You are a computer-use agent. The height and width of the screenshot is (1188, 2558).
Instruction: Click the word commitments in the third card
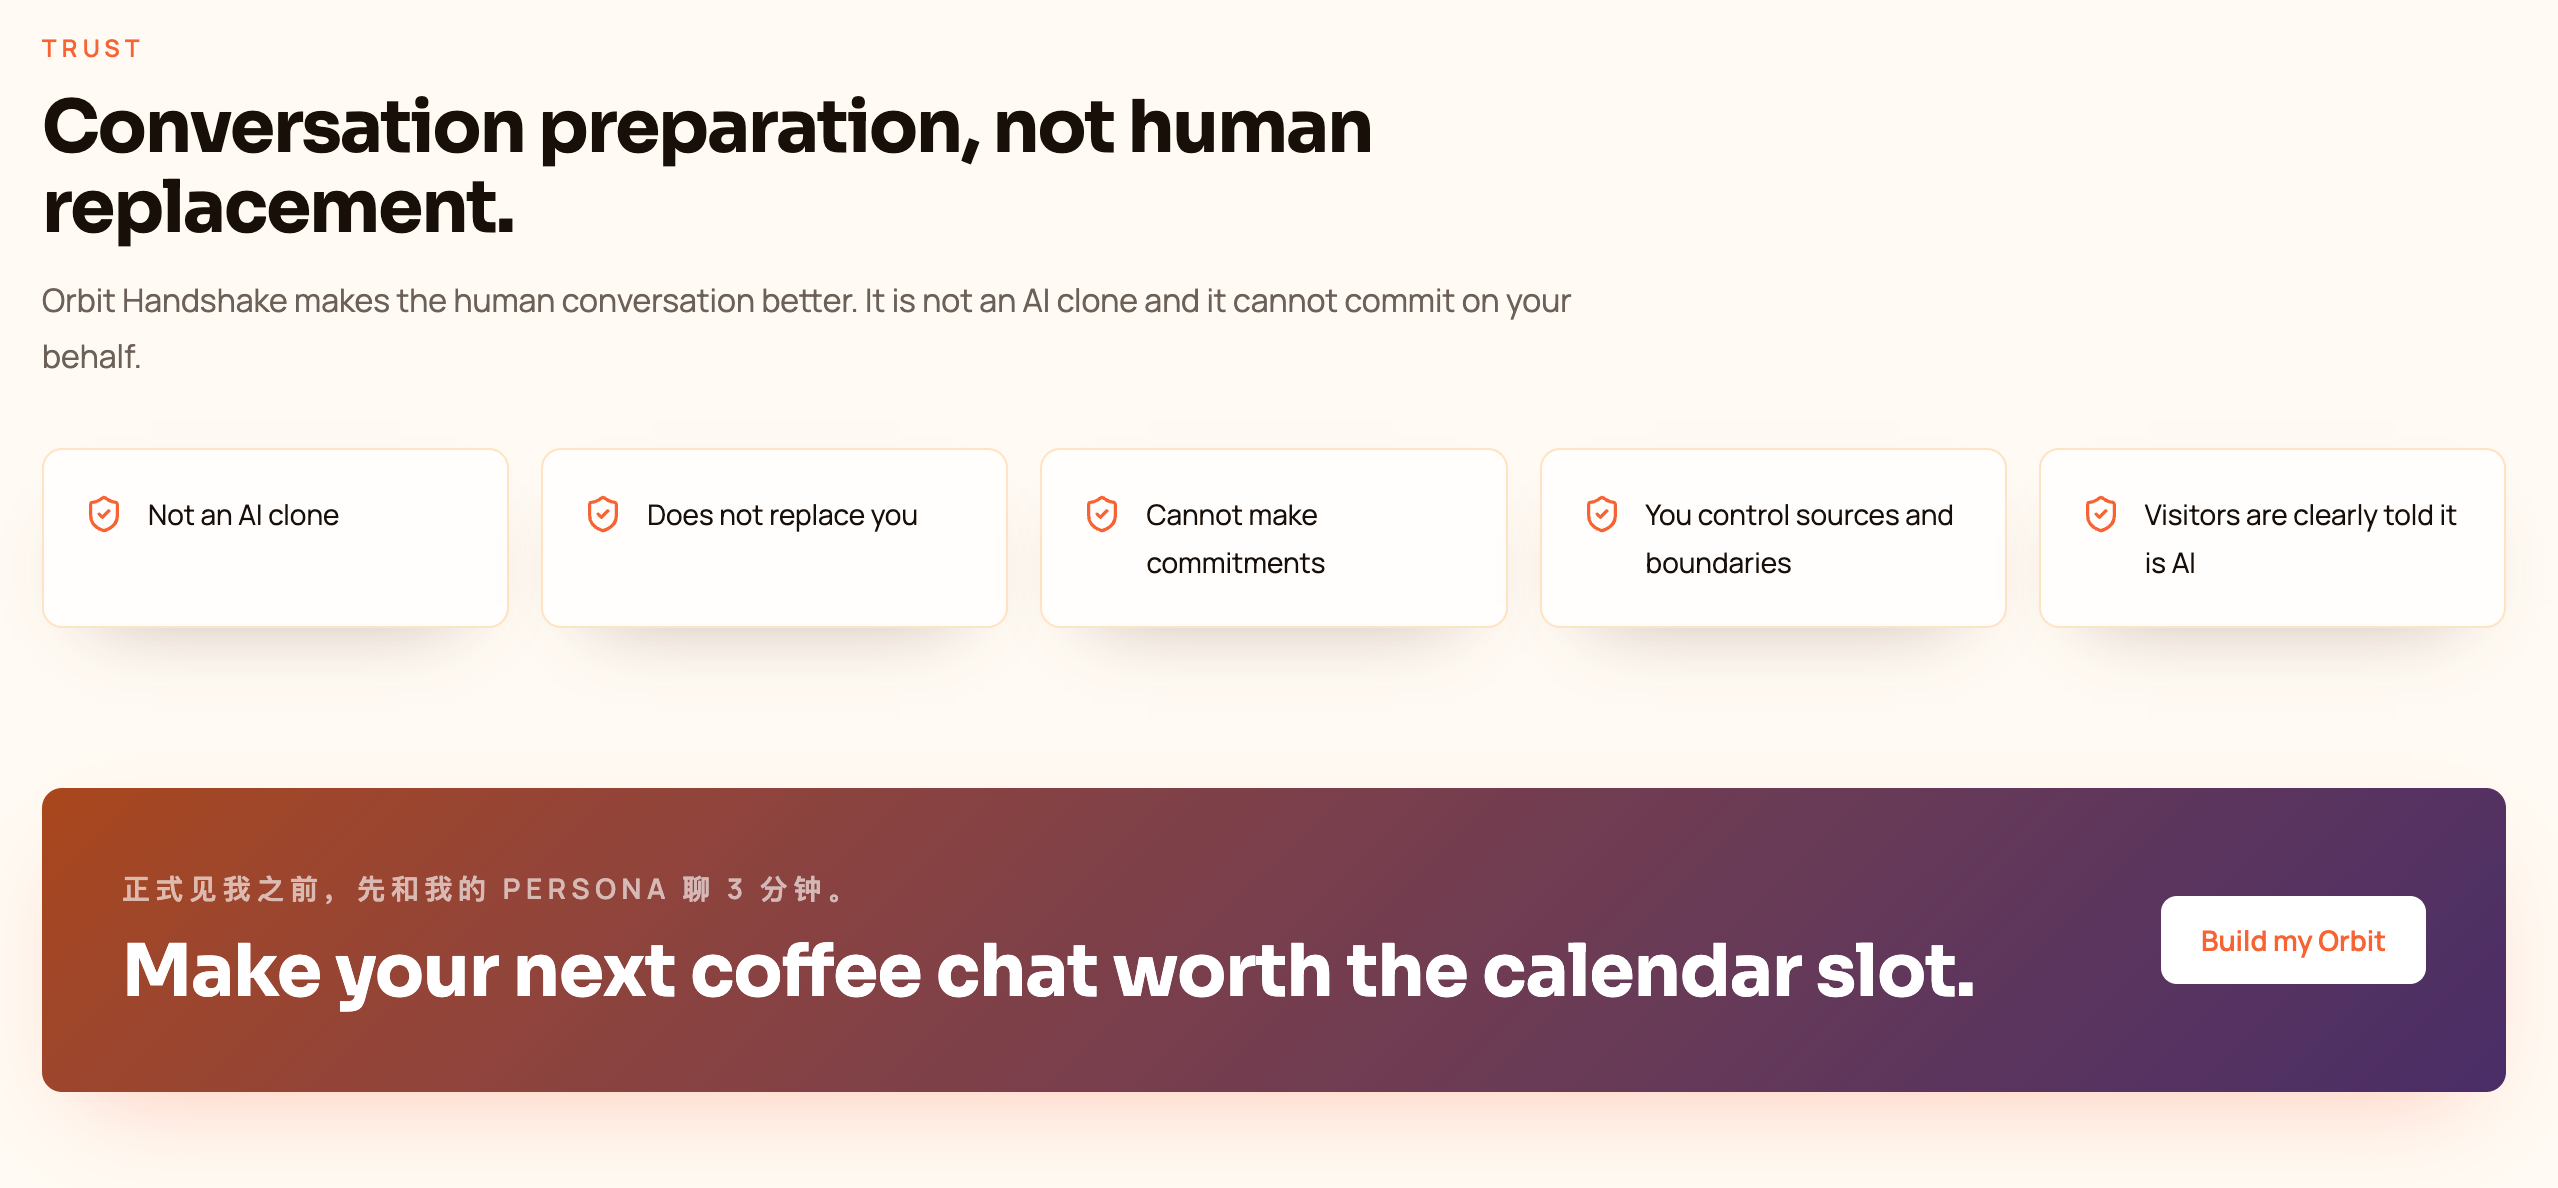click(x=1235, y=563)
